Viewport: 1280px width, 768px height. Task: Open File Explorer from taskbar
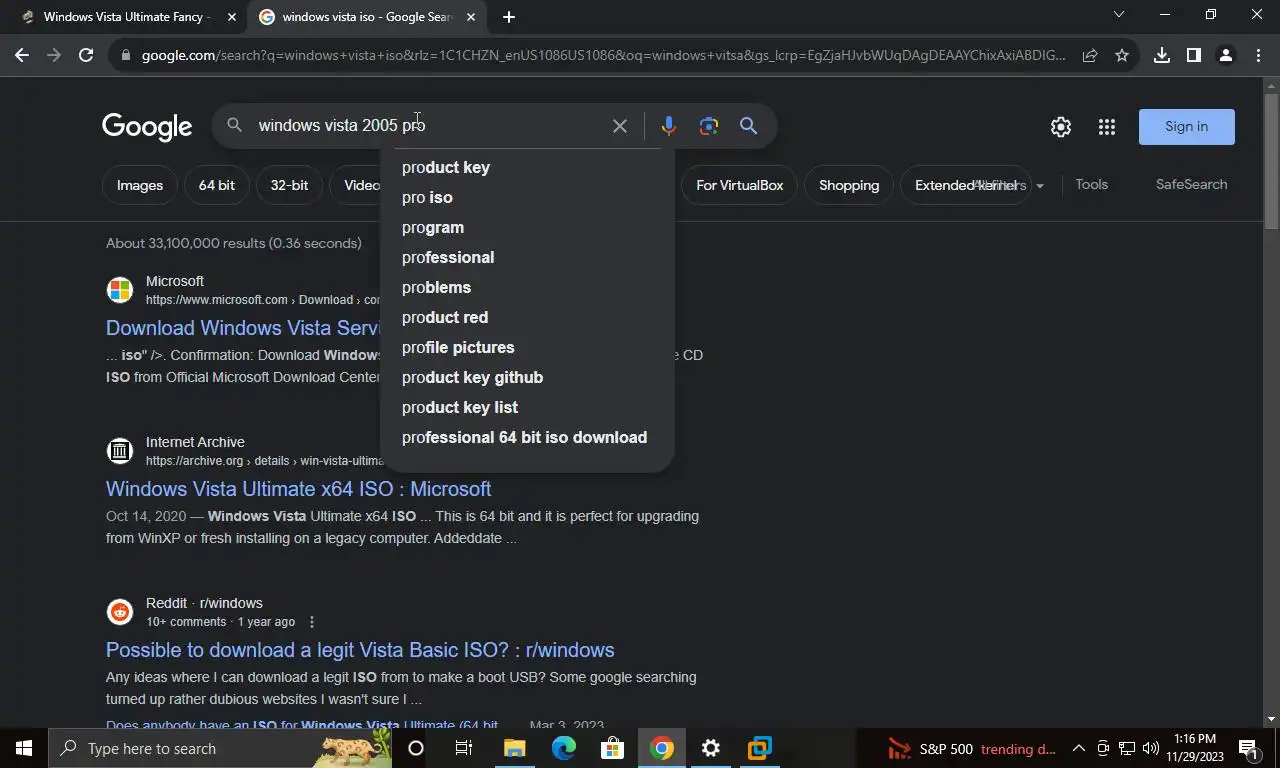pos(514,748)
